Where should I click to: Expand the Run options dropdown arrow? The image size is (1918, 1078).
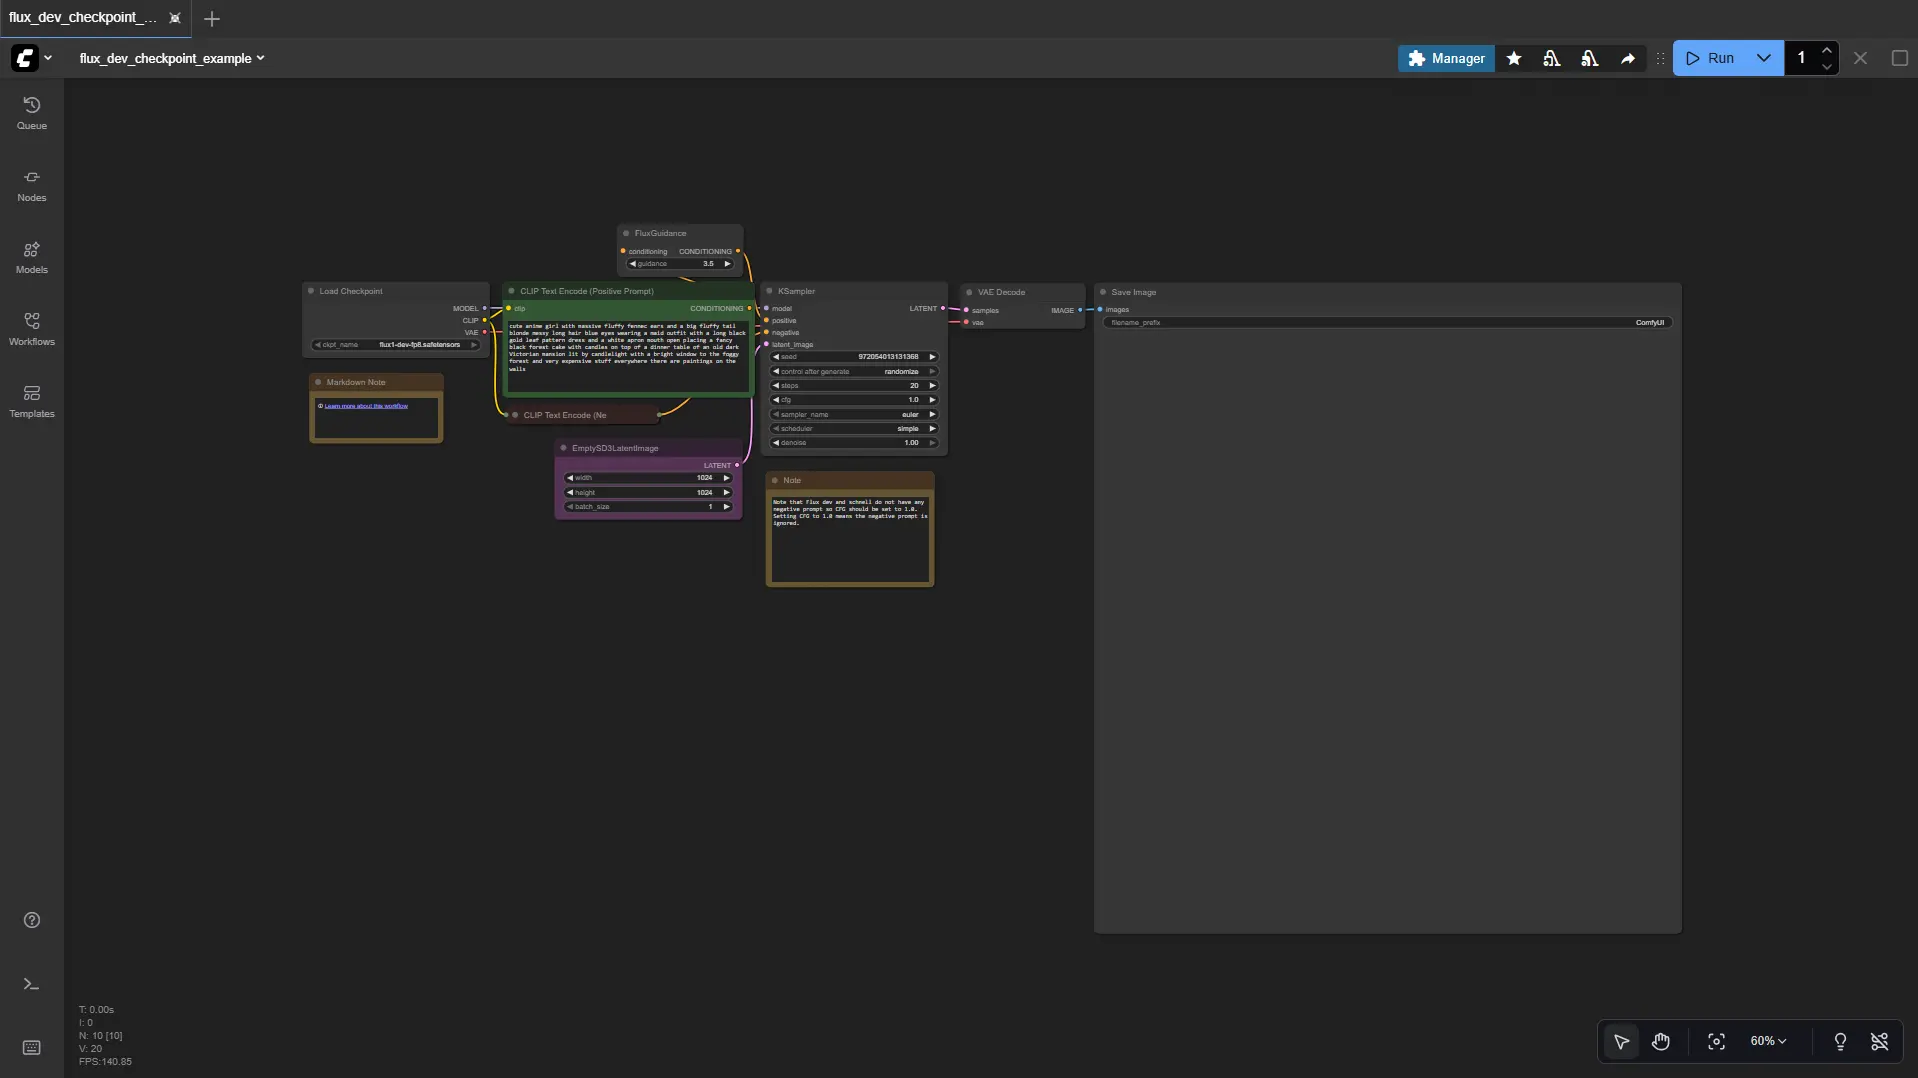click(x=1764, y=58)
